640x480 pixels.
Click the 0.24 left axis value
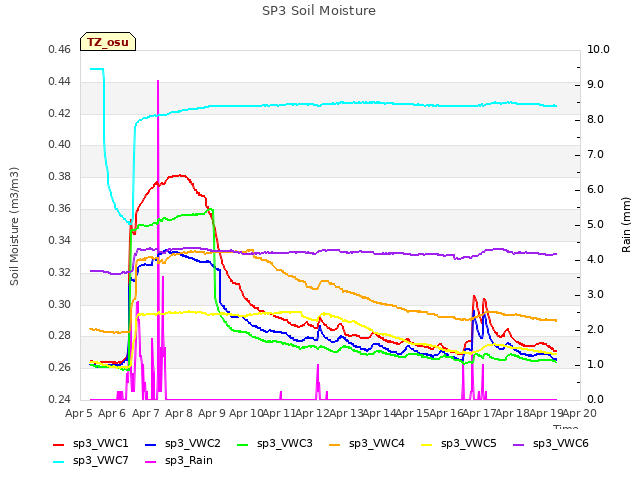(60, 399)
